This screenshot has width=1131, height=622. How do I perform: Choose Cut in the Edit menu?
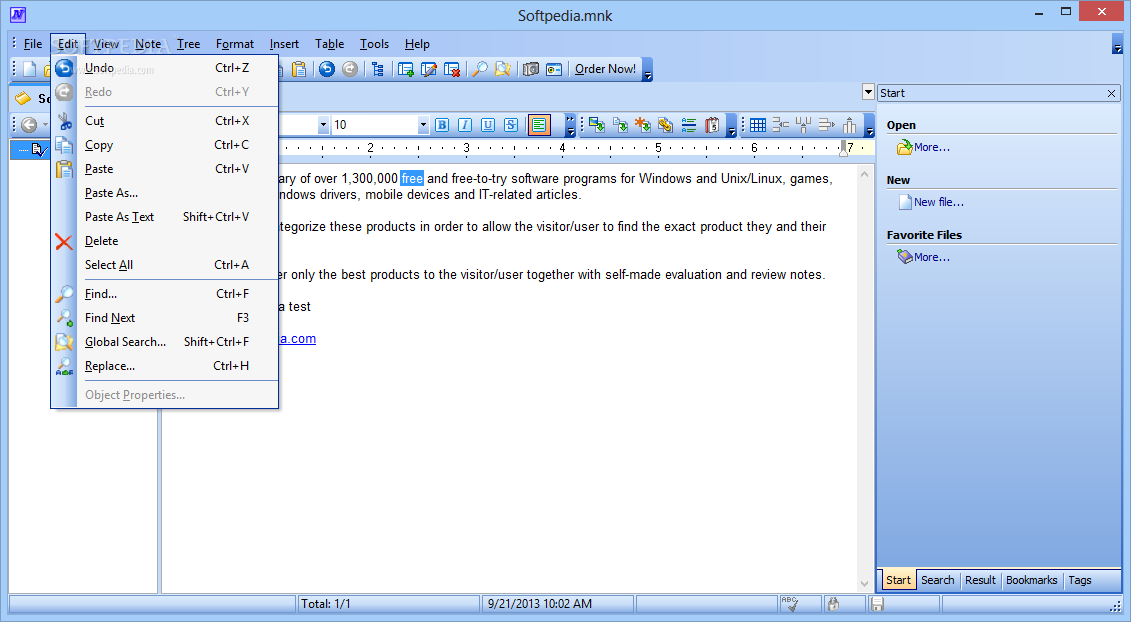click(164, 121)
